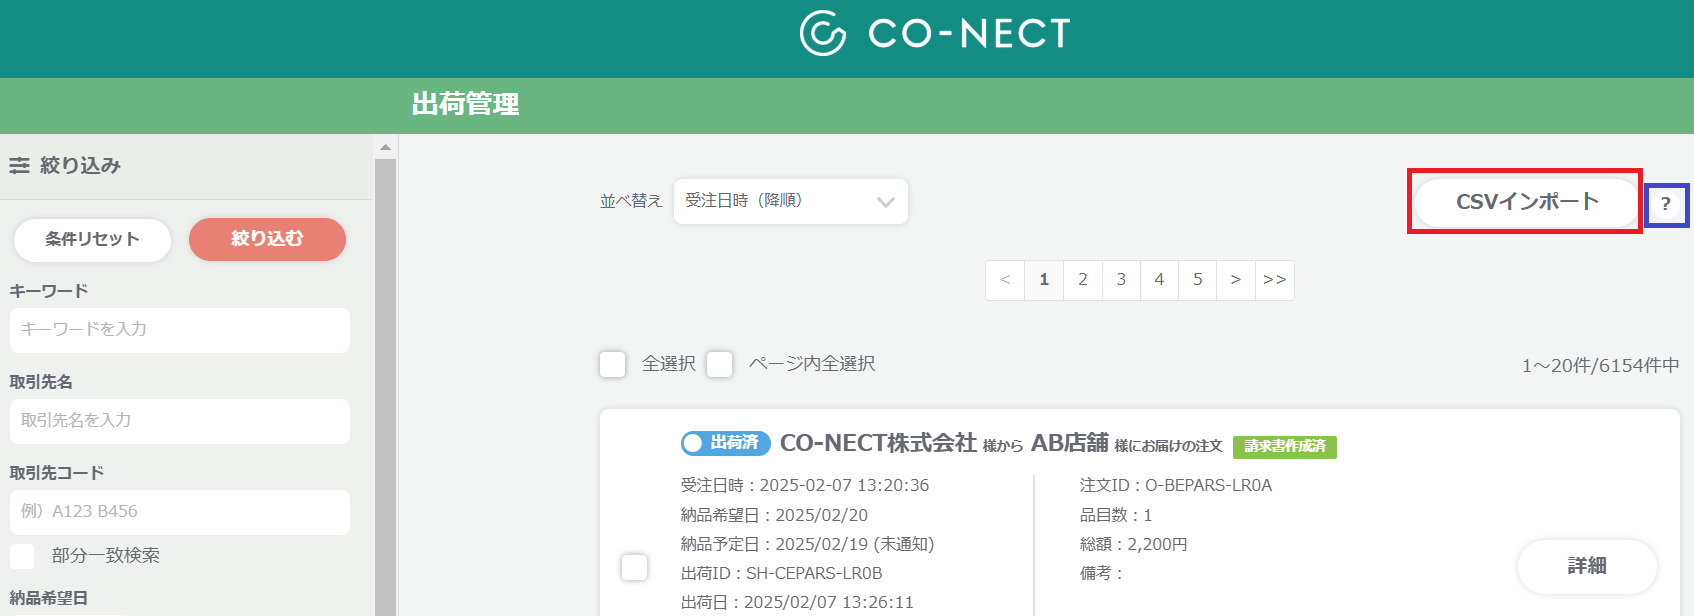Check the 全選択 checkbox
This screenshot has width=1694, height=616.
pos(613,364)
